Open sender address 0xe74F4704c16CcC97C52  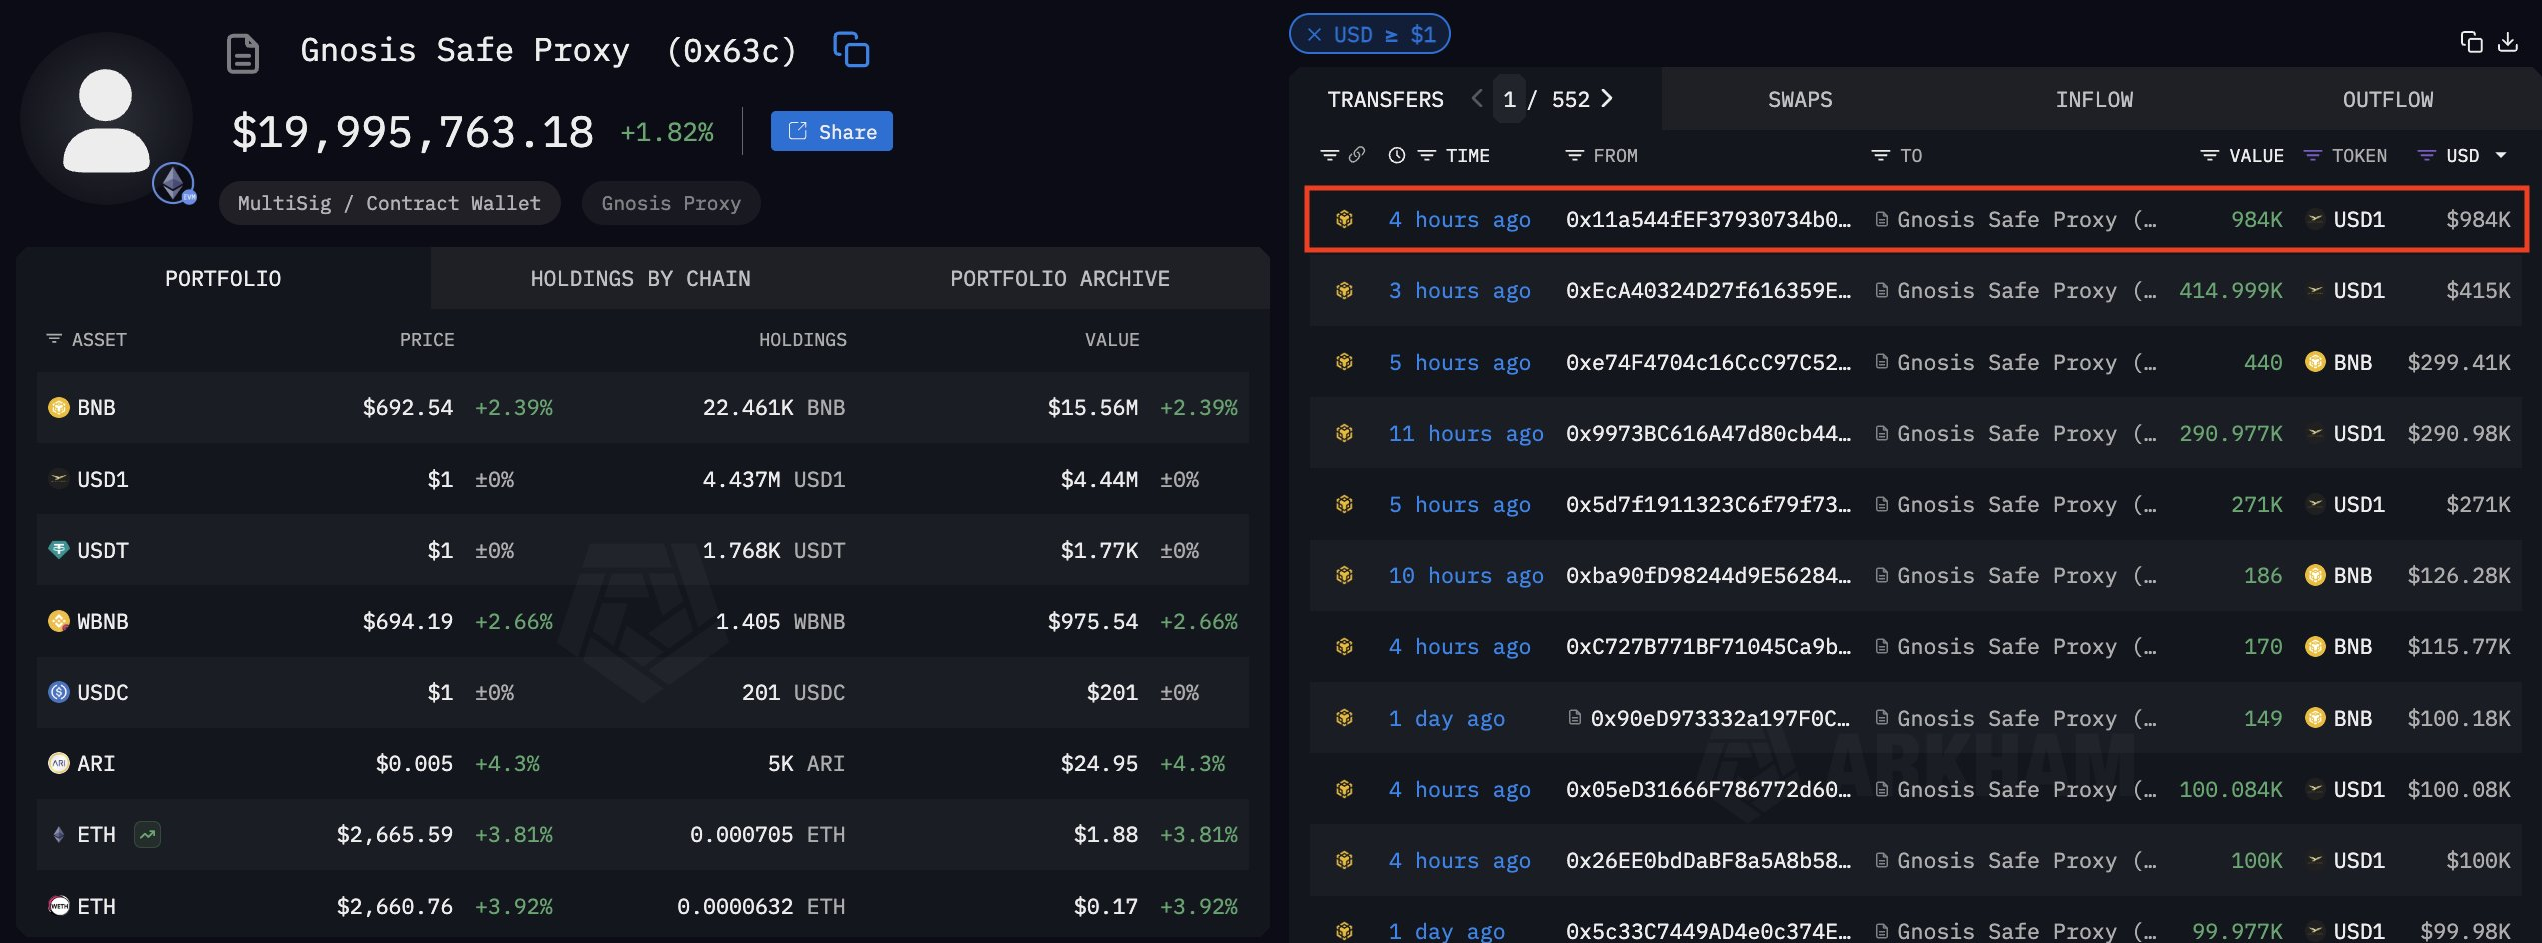pyautogui.click(x=1708, y=362)
